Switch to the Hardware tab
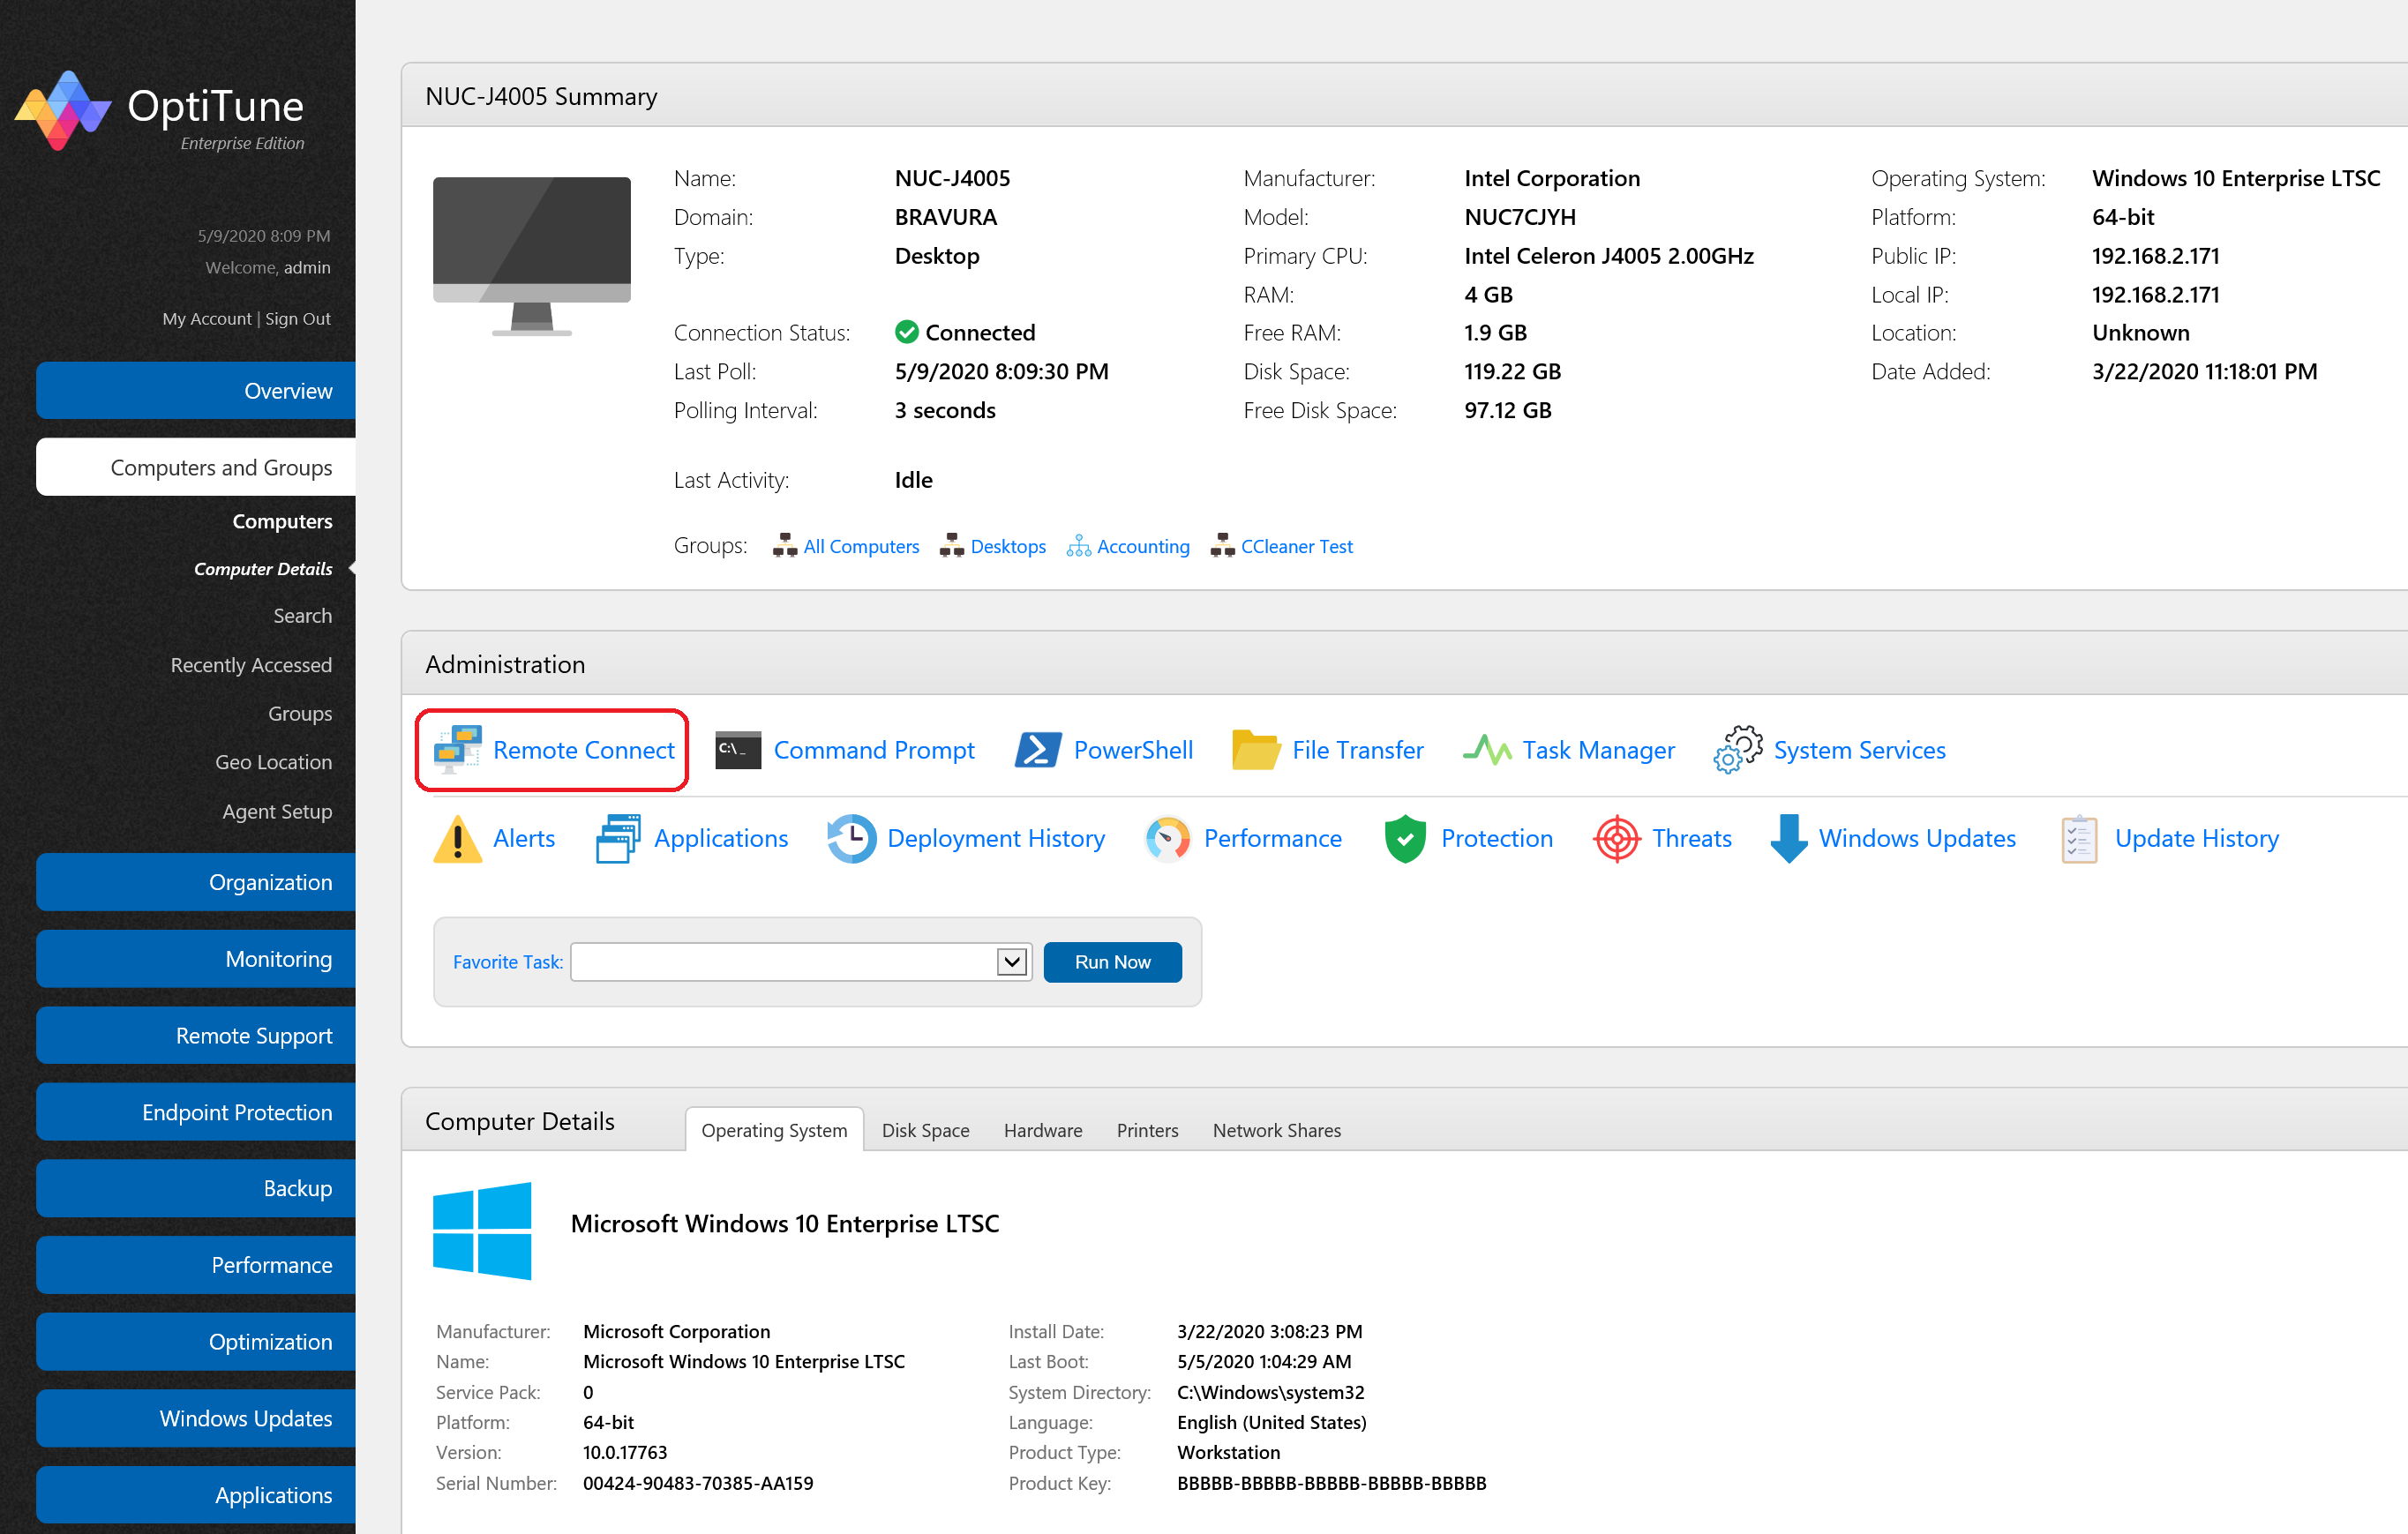2408x1534 pixels. pos(1043,1130)
